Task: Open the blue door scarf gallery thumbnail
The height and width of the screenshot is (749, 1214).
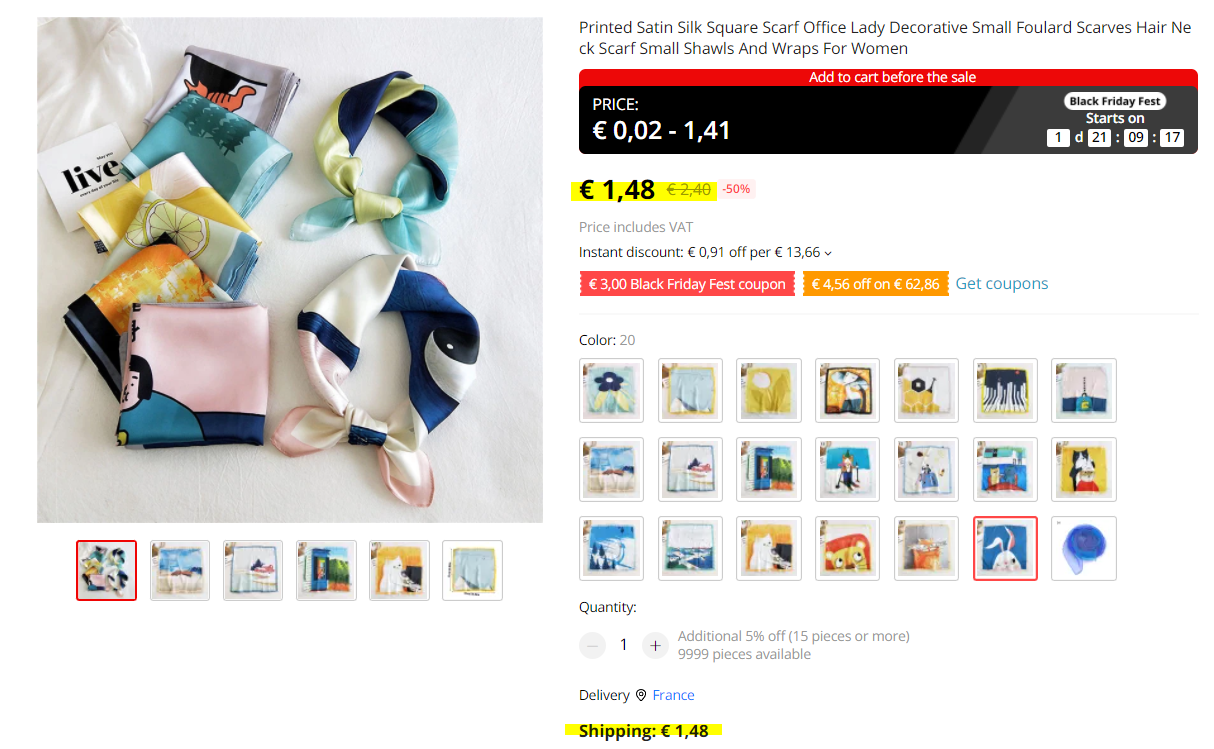Action: coord(326,570)
